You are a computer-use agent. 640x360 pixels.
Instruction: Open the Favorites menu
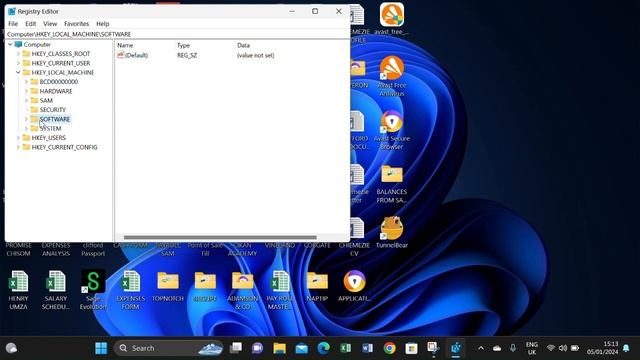pyautogui.click(x=76, y=24)
